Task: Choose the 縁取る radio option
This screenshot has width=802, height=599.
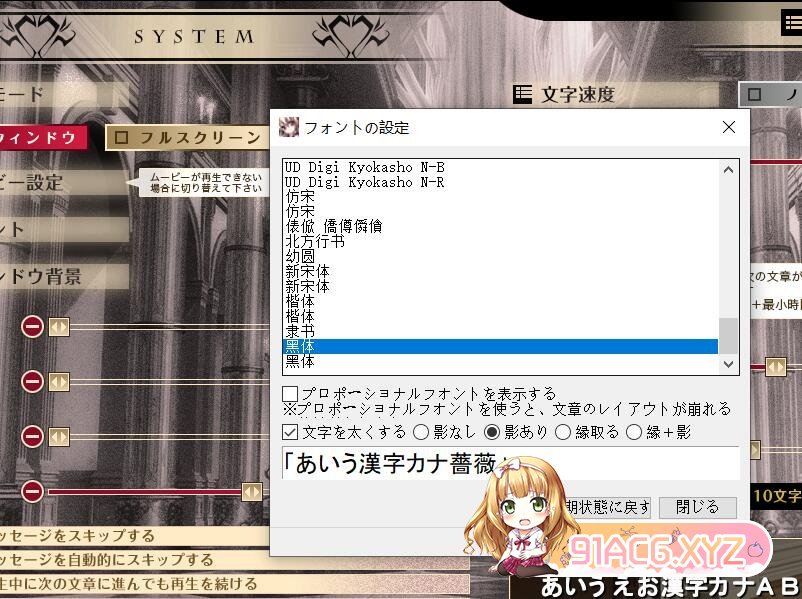Action: point(563,432)
